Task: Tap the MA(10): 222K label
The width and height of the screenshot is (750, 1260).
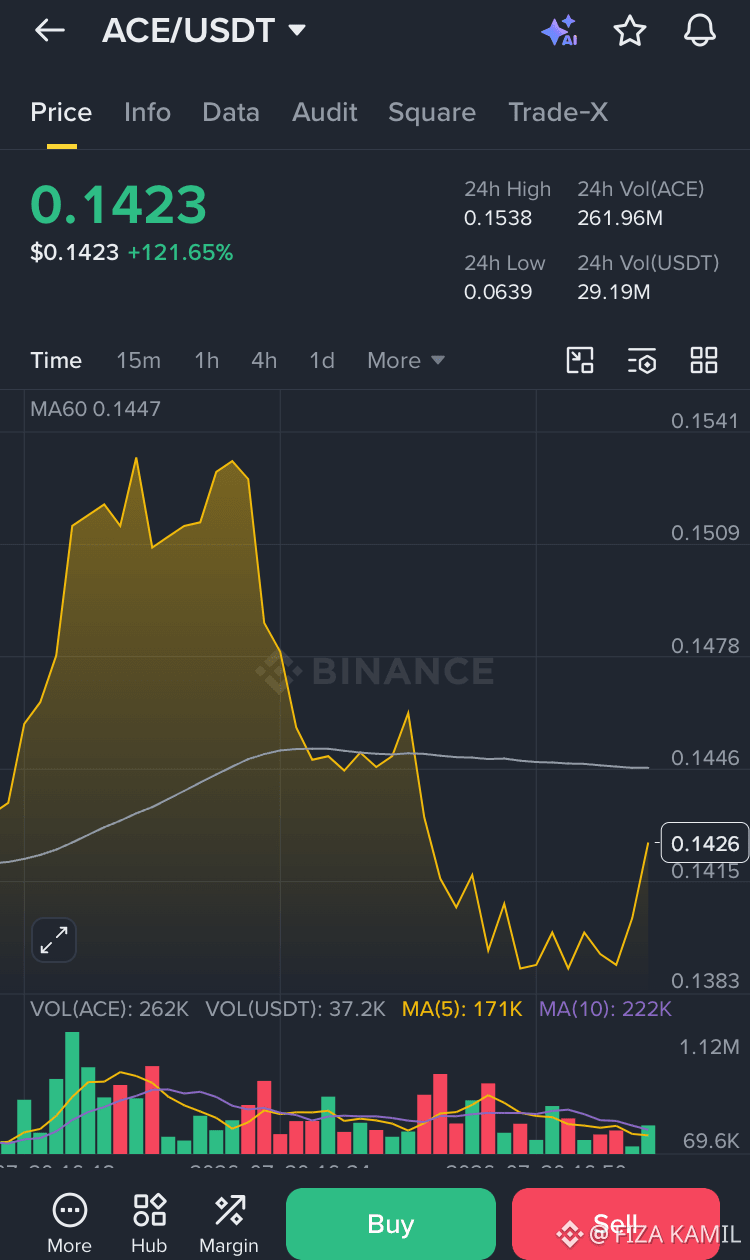Action: click(x=606, y=1009)
